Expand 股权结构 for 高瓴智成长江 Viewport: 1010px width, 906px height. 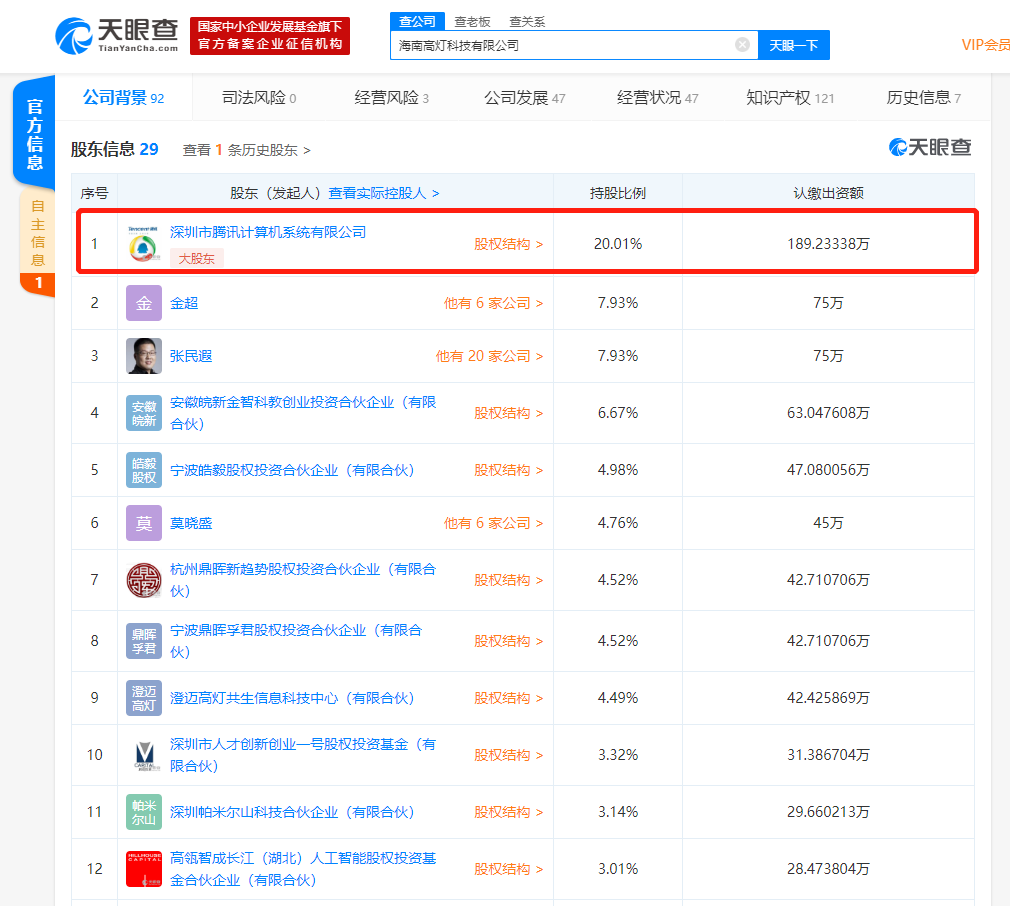tap(508, 869)
